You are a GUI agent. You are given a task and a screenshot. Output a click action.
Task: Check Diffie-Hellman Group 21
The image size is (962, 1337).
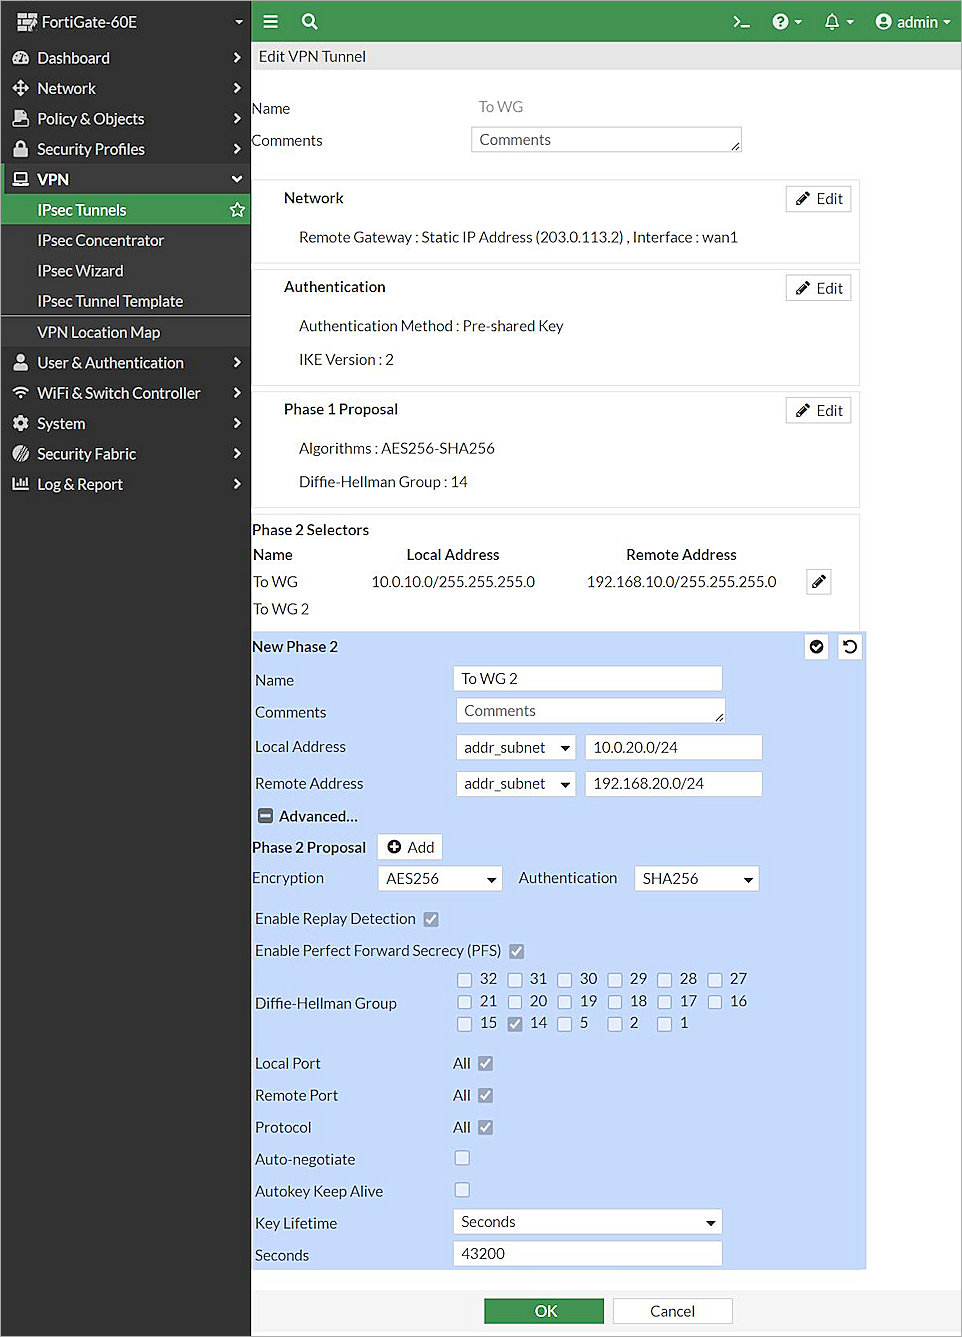click(x=464, y=1001)
